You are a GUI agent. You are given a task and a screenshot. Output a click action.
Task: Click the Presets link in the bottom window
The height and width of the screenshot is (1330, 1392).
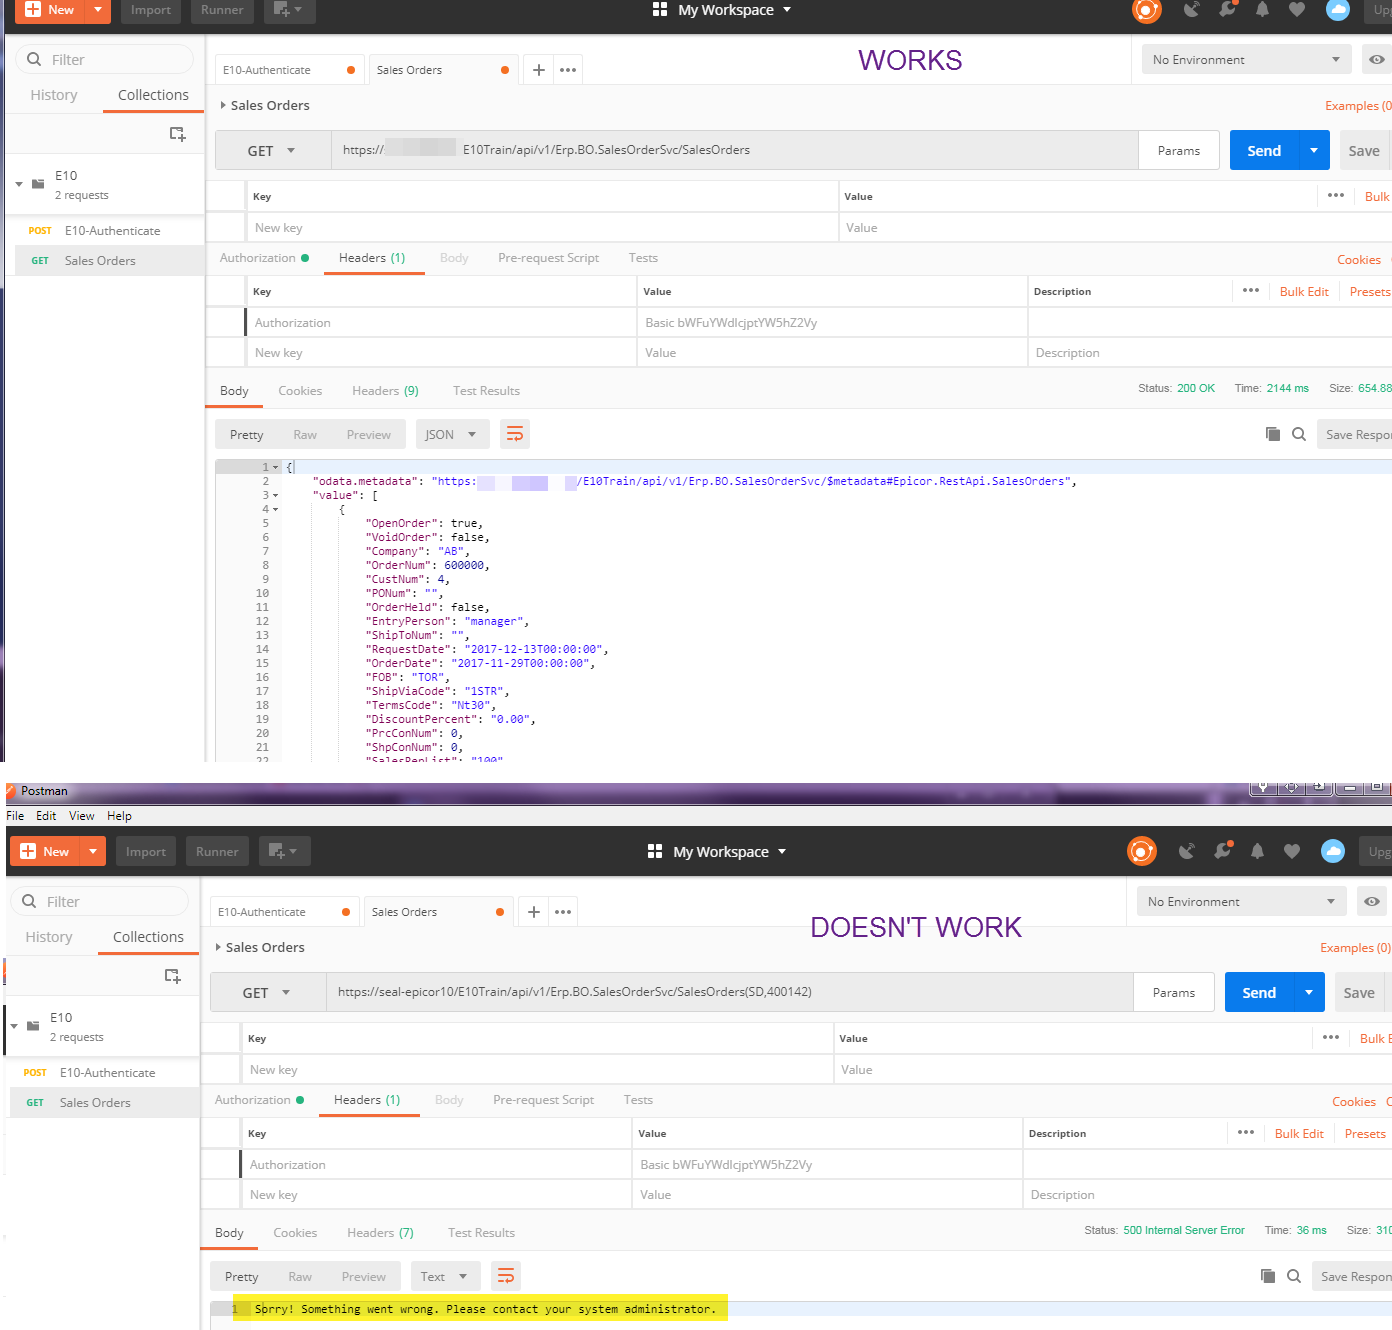(x=1365, y=1134)
